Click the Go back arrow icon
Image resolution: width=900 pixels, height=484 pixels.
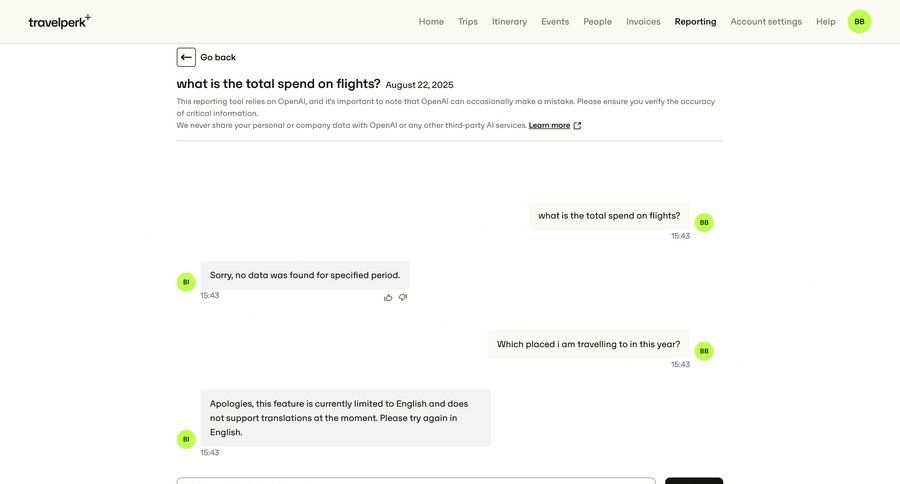186,57
